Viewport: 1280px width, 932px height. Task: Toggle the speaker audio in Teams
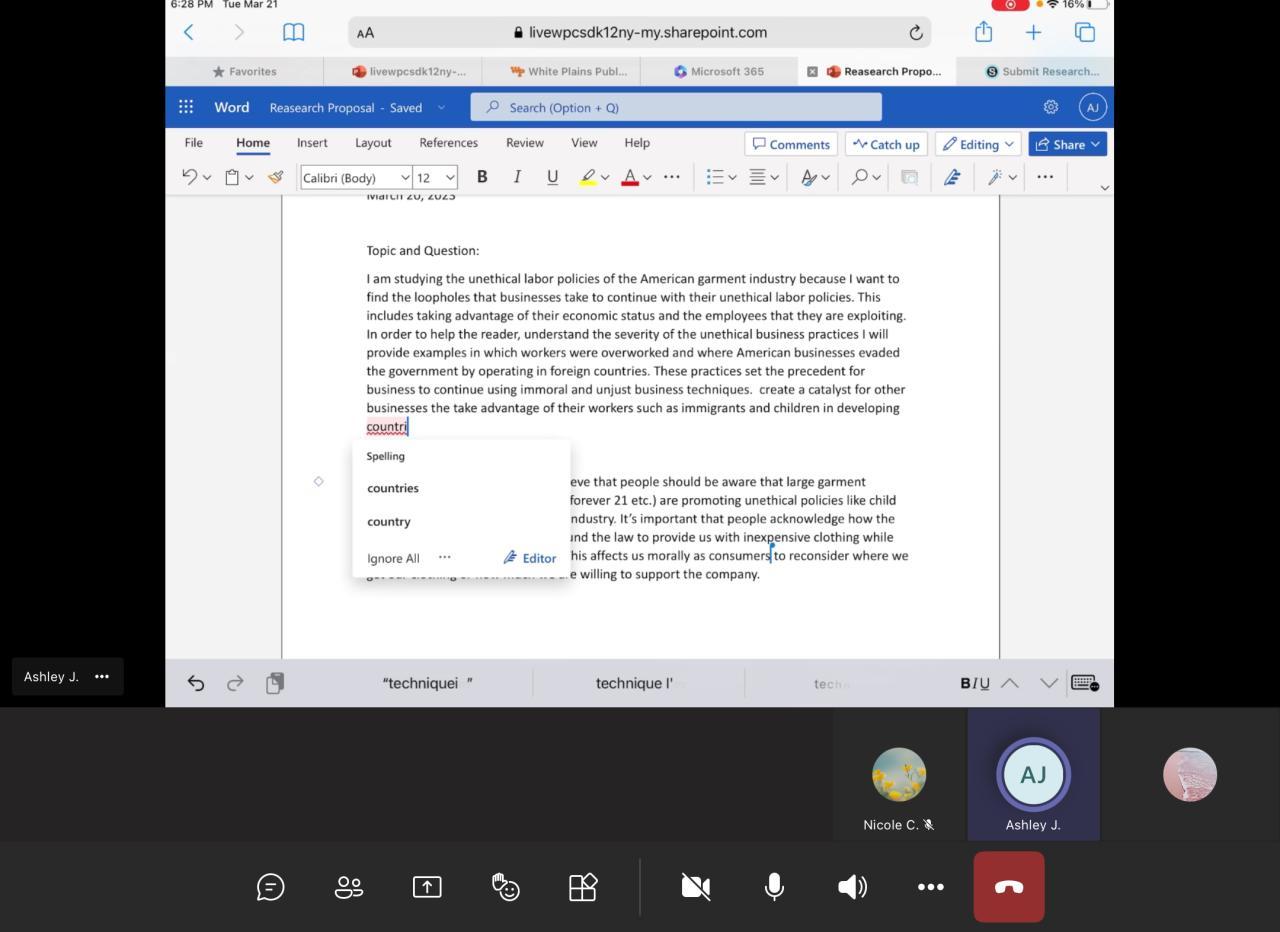point(852,887)
